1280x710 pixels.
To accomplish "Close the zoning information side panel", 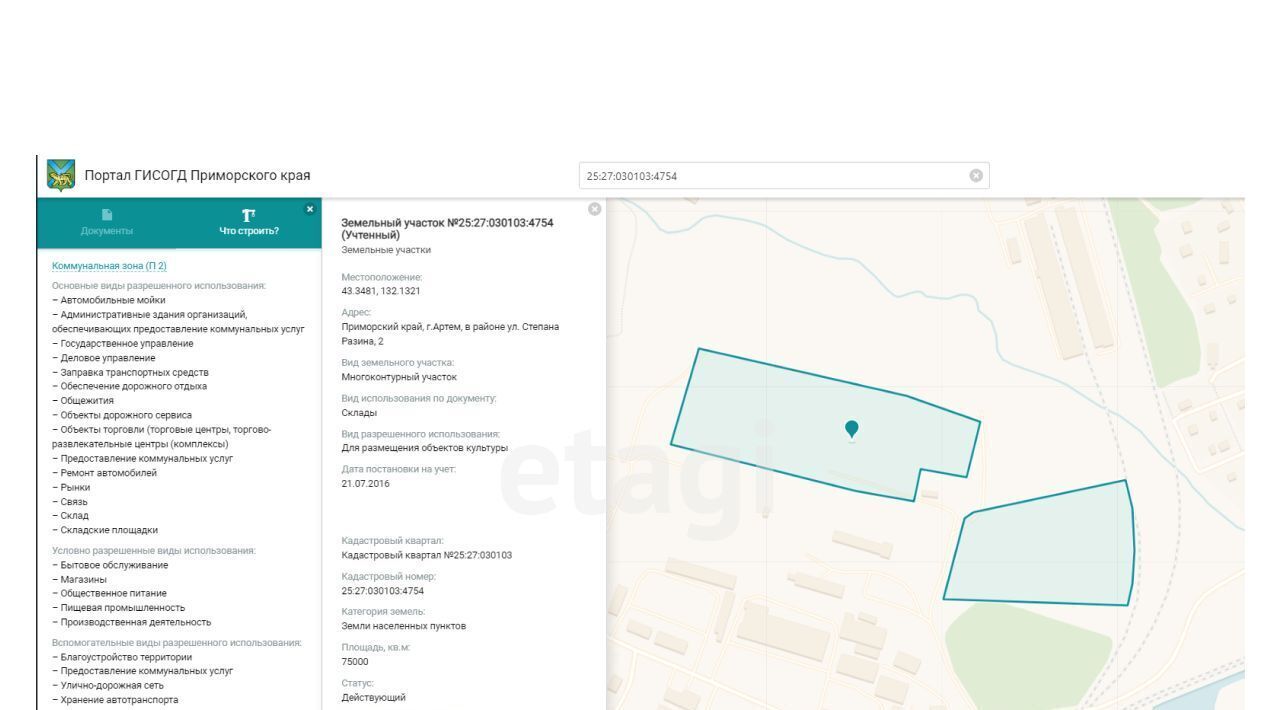I will click(309, 209).
